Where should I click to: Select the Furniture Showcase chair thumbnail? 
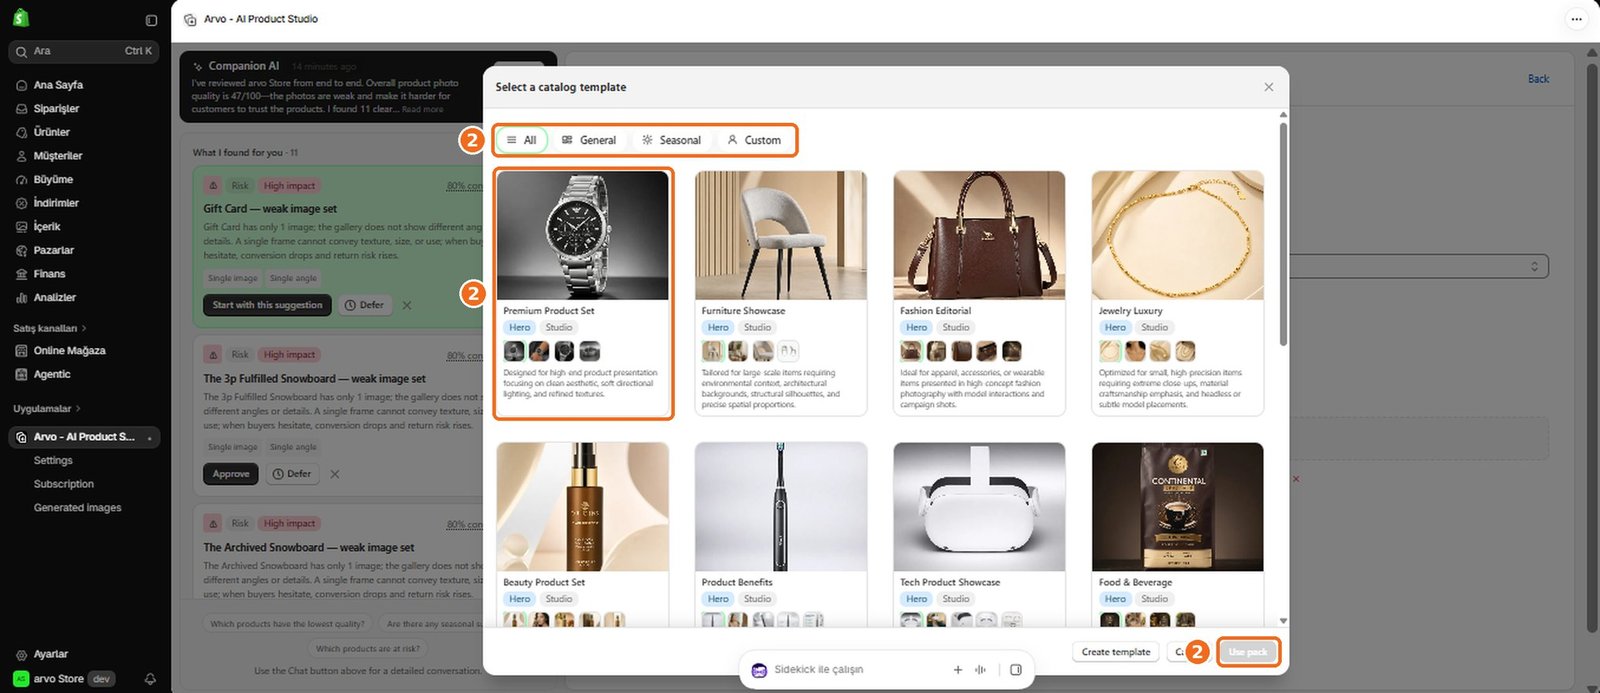781,235
